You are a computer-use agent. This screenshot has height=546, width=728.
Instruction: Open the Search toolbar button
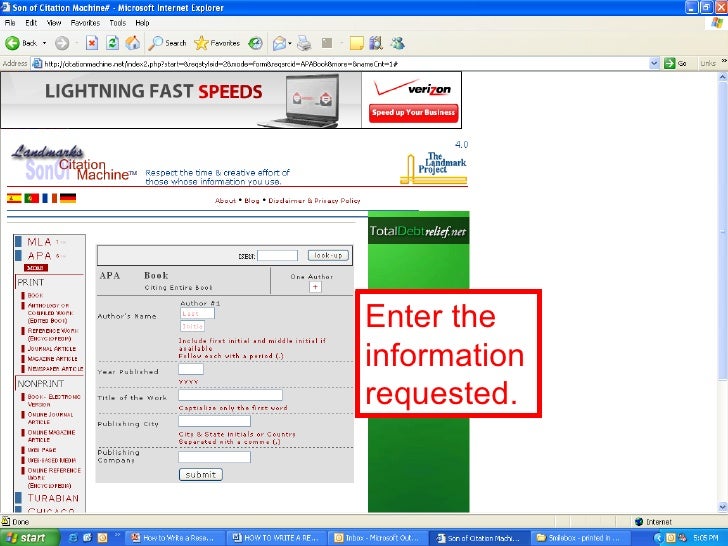167,43
